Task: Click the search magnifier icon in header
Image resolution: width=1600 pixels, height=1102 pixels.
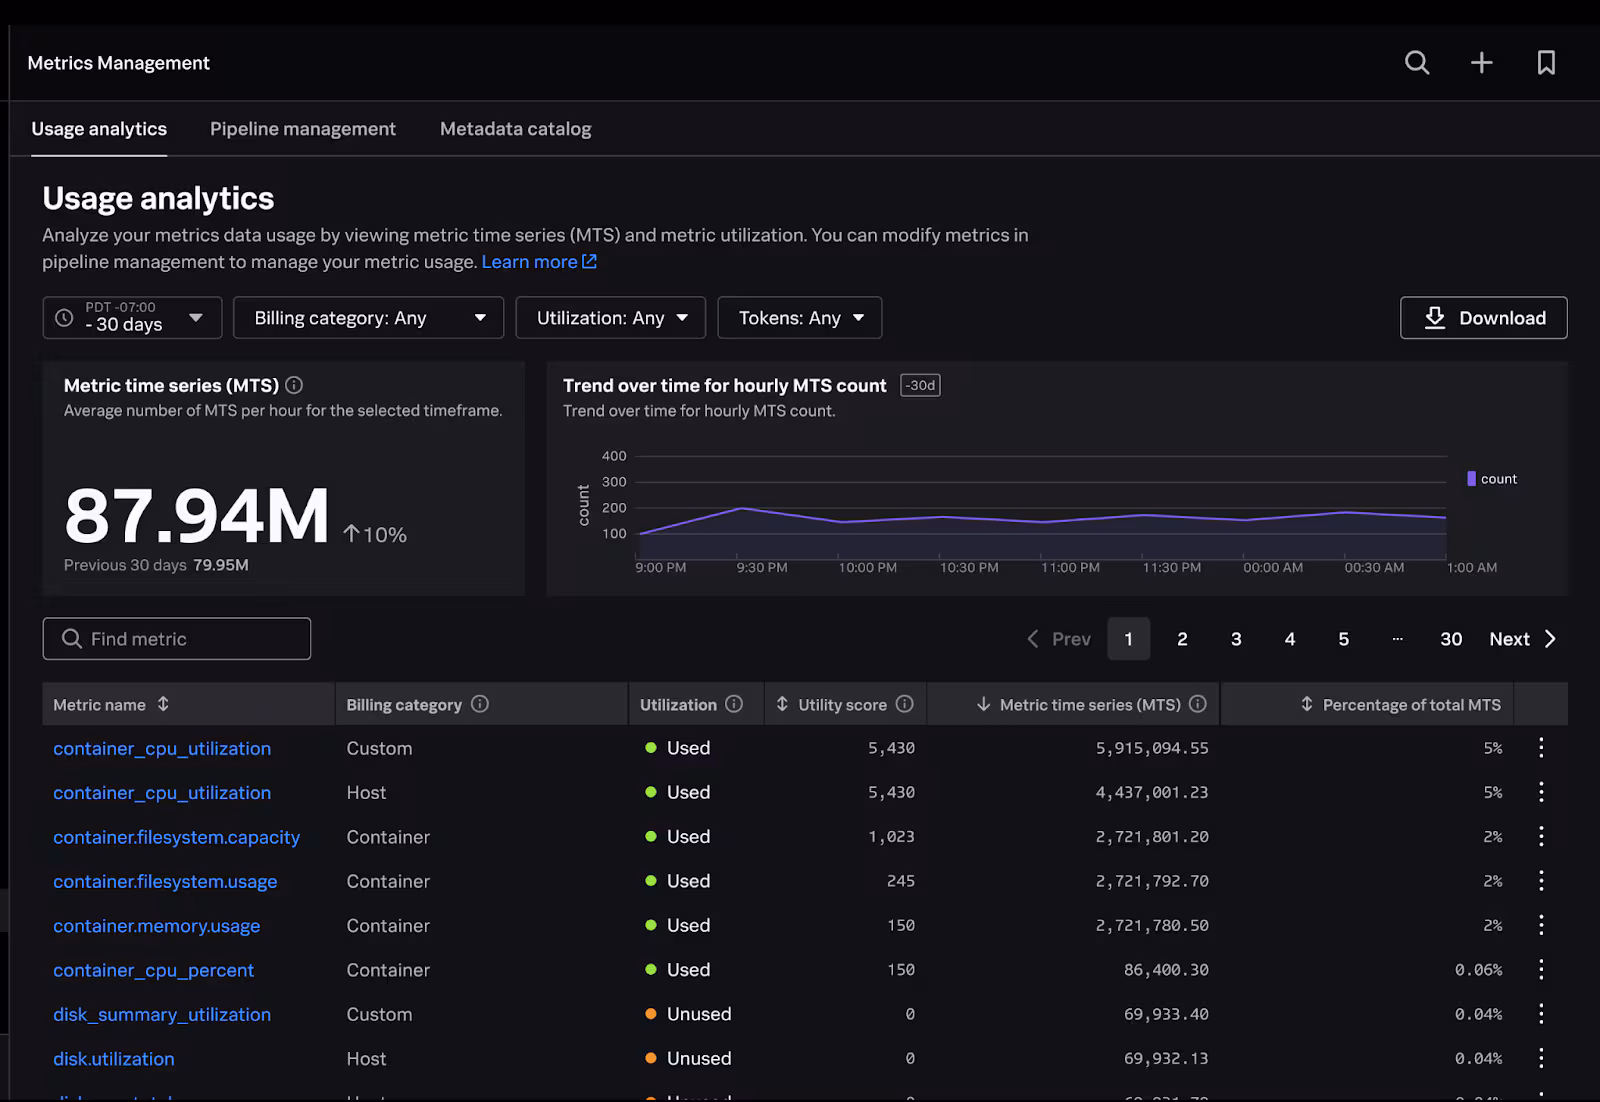Action: pyautogui.click(x=1416, y=63)
